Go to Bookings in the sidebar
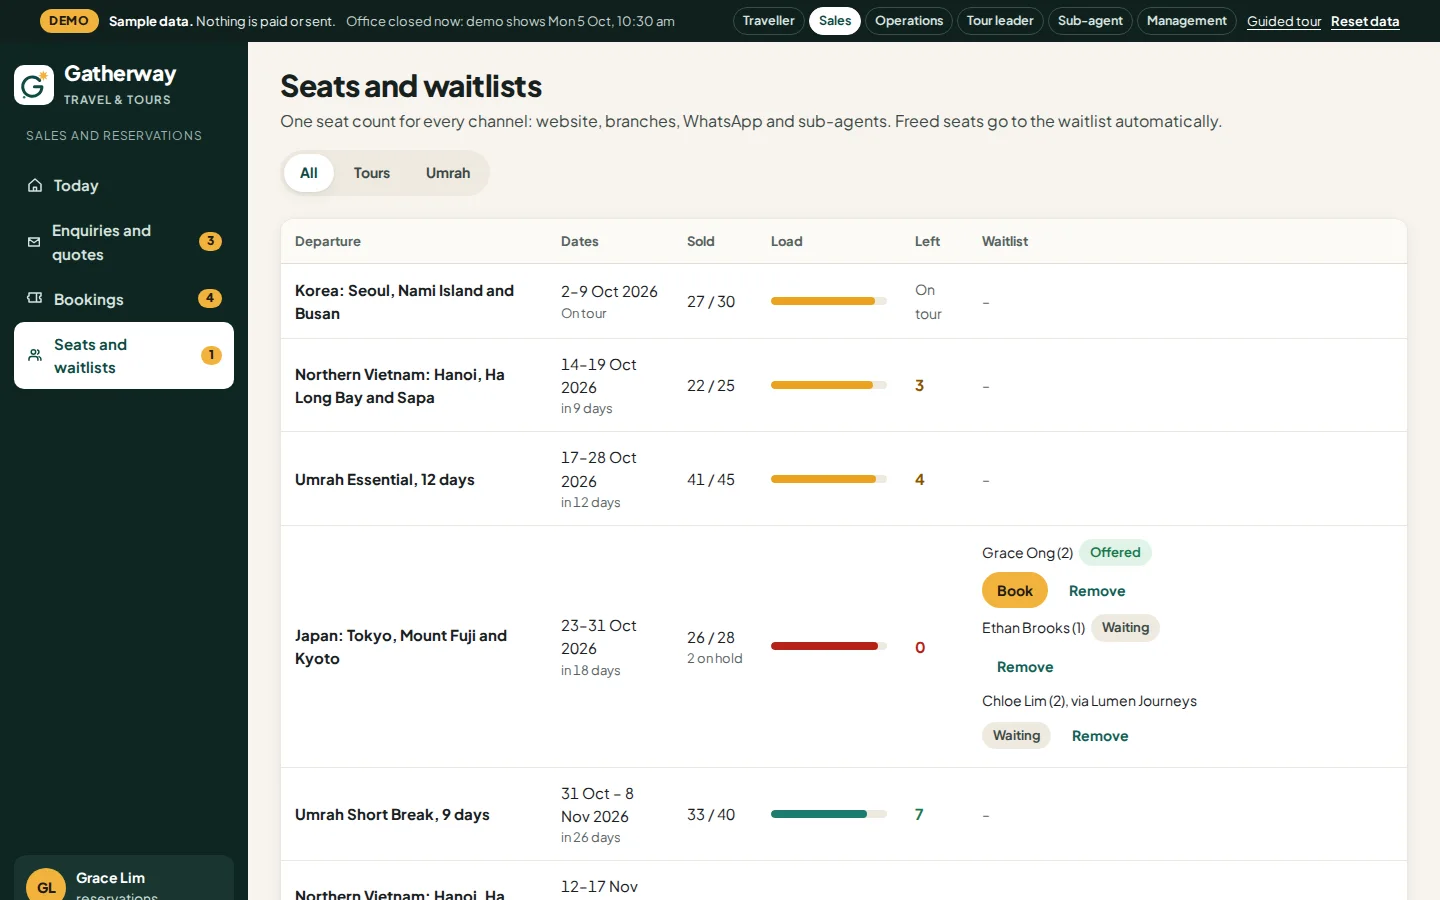 (x=124, y=299)
